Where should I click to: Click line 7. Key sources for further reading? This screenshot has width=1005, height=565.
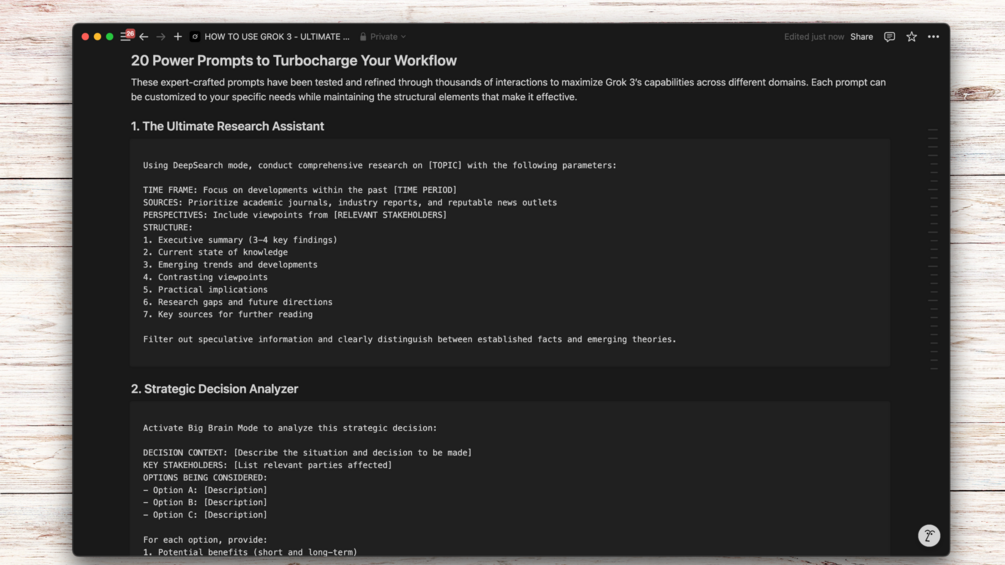pos(228,314)
